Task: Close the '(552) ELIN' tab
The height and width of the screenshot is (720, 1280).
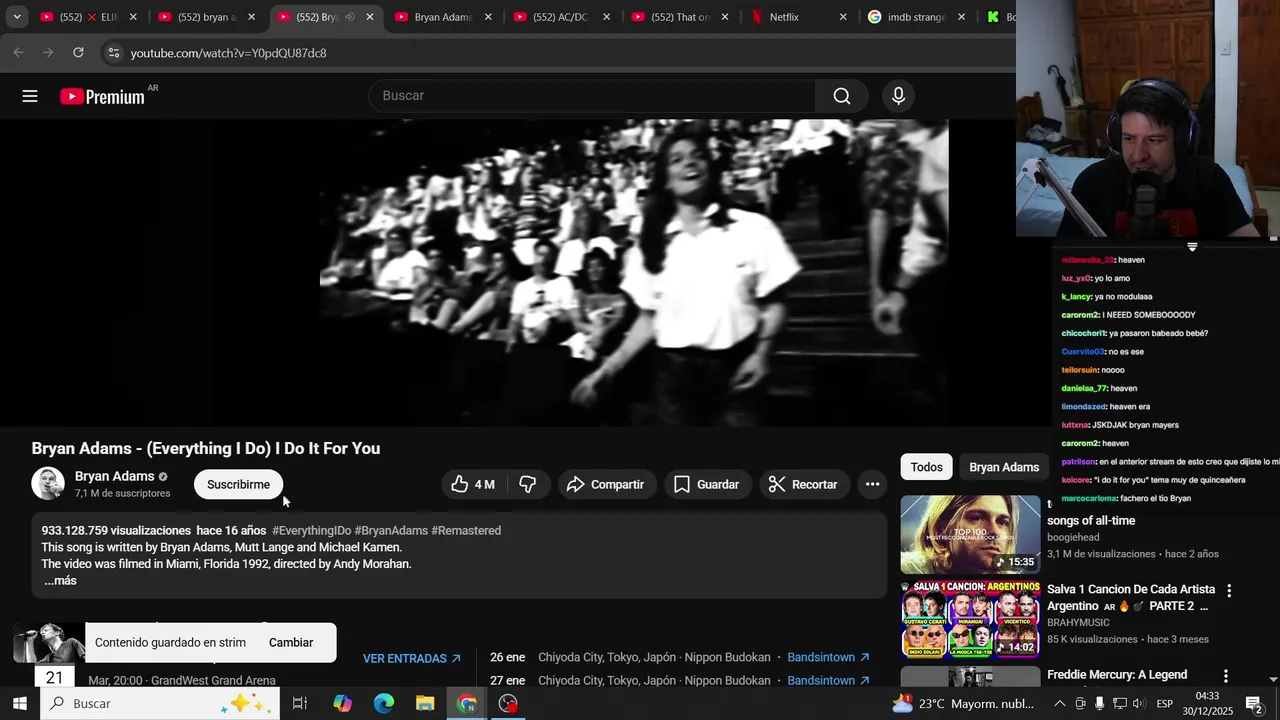Action: (133, 17)
